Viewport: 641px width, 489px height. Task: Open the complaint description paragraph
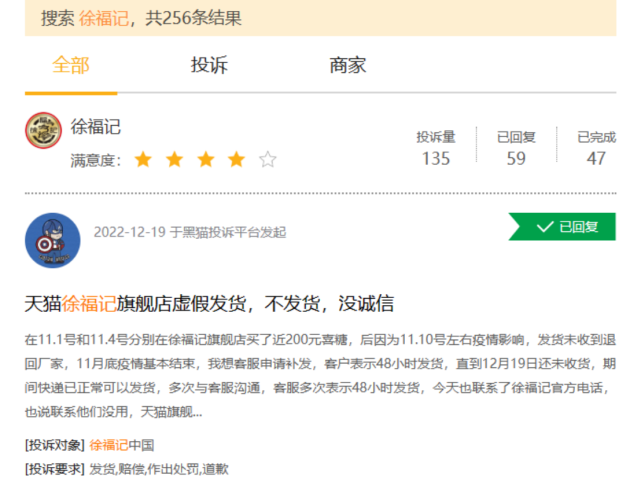pos(320,375)
